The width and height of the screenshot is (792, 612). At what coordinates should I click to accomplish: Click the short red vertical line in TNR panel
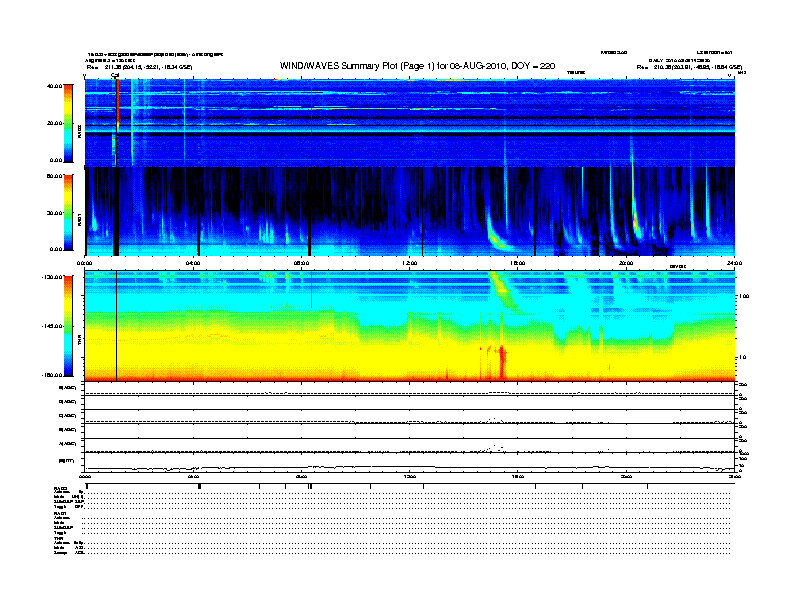pos(311,289)
